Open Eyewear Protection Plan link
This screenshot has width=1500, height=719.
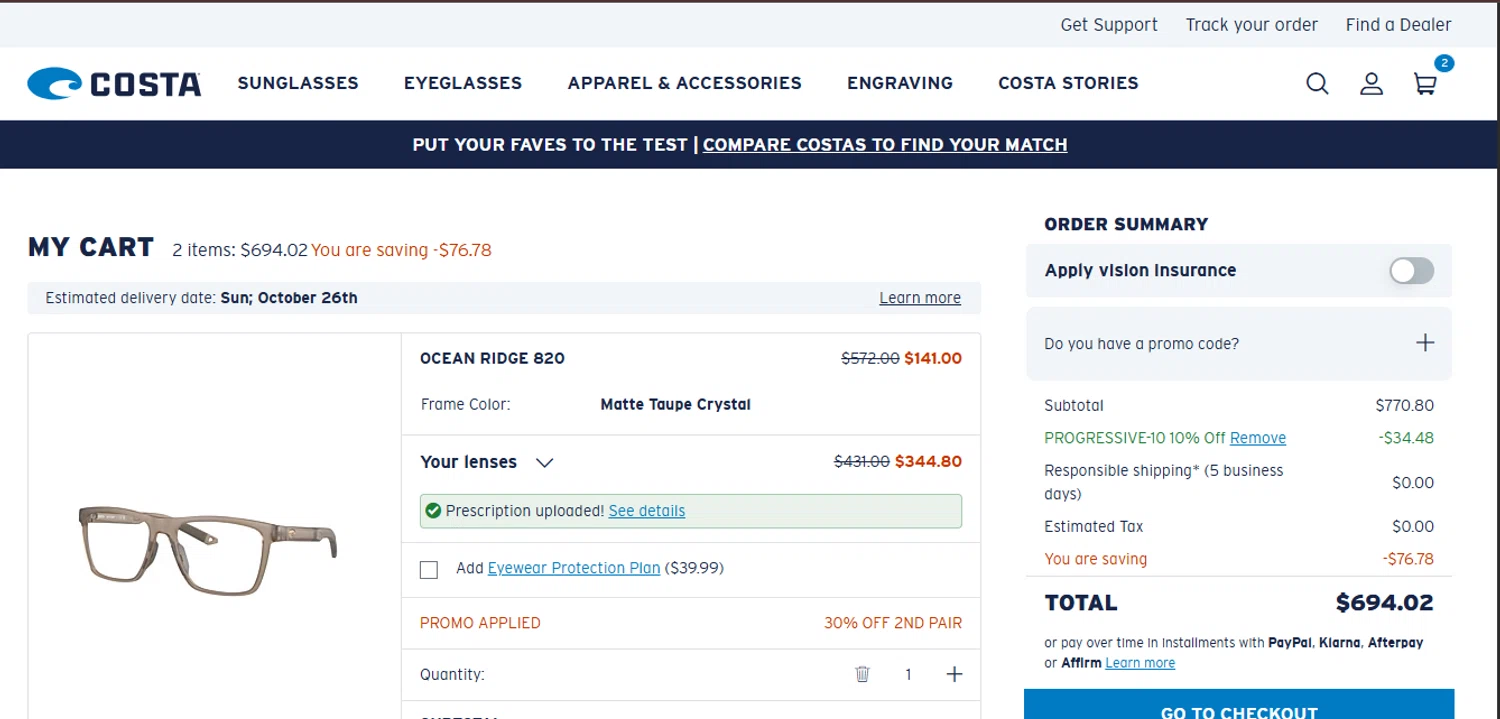574,568
